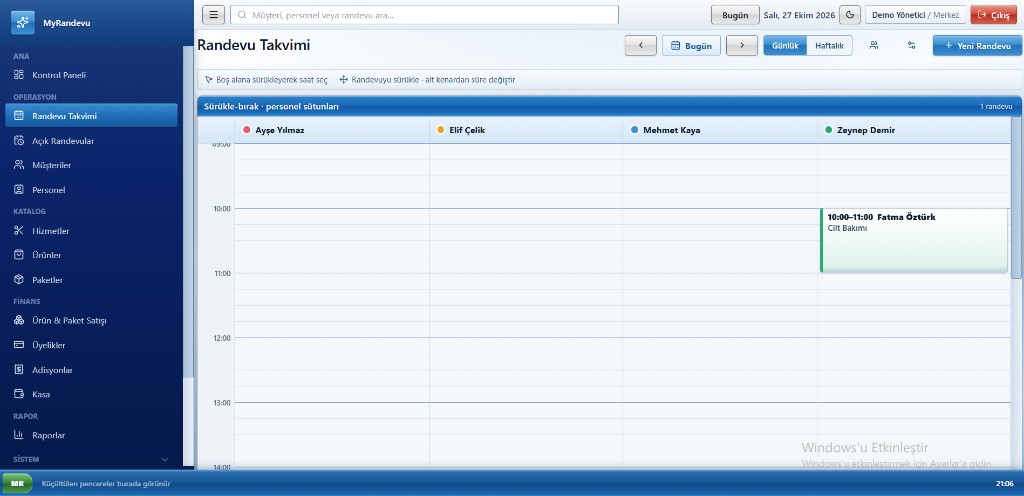Viewport: 1024px width, 496px height.
Task: Click the Ürünler box icon
Action: click(x=19, y=255)
